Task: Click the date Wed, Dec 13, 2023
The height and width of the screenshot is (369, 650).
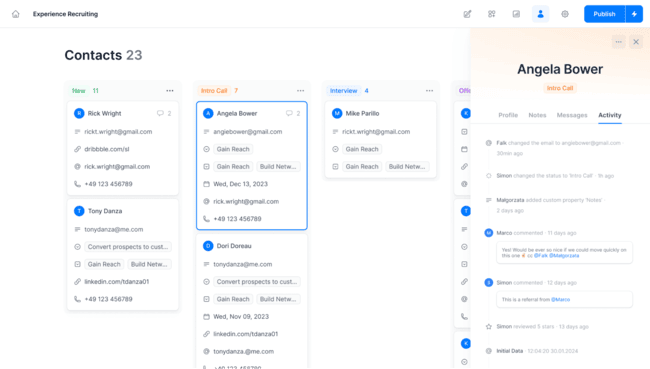Action: [x=240, y=184]
